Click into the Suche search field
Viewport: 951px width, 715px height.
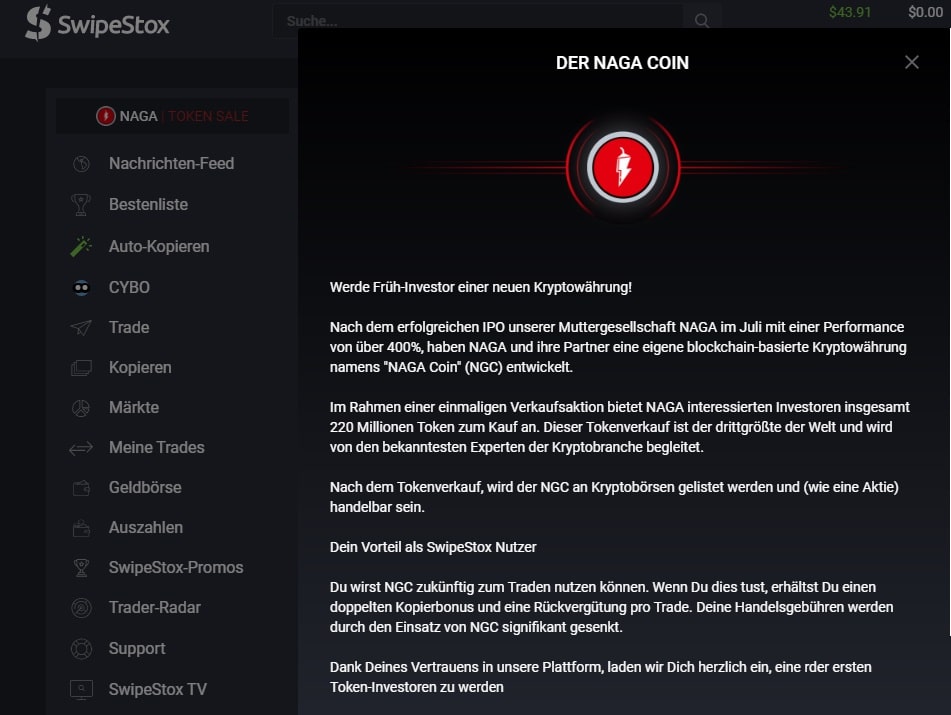pos(479,21)
